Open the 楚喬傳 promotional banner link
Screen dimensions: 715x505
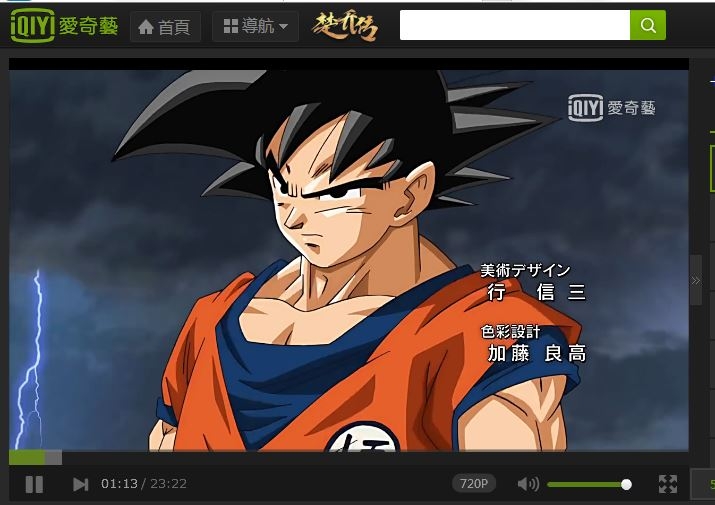345,26
